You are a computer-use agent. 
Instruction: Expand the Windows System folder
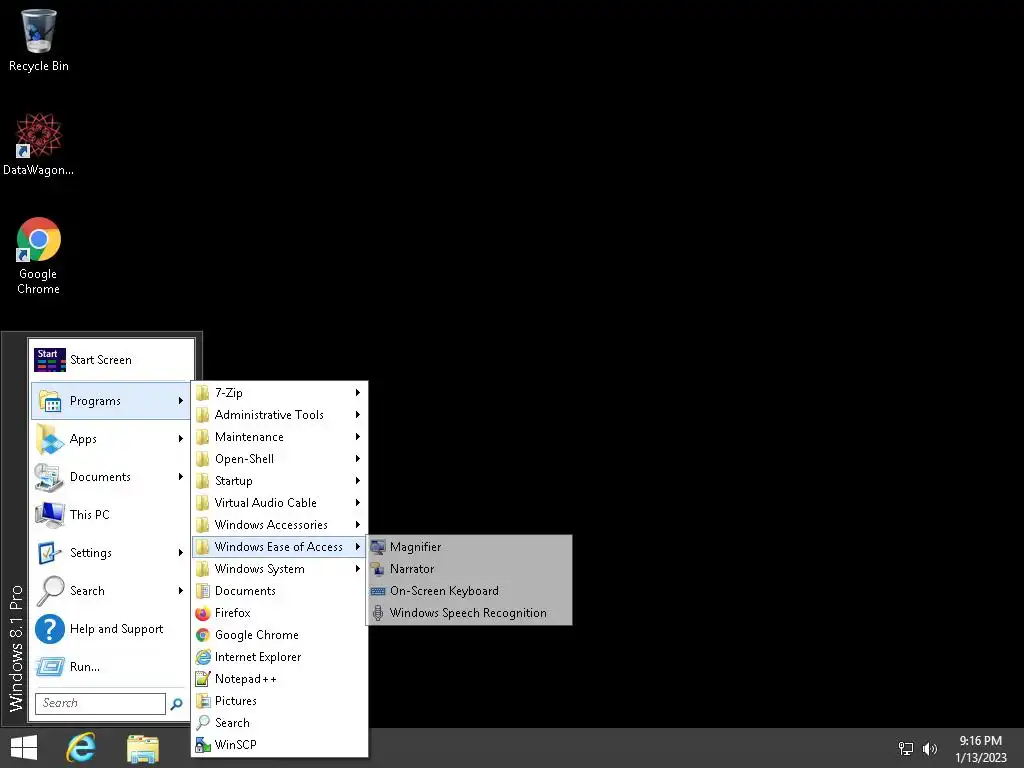point(280,569)
